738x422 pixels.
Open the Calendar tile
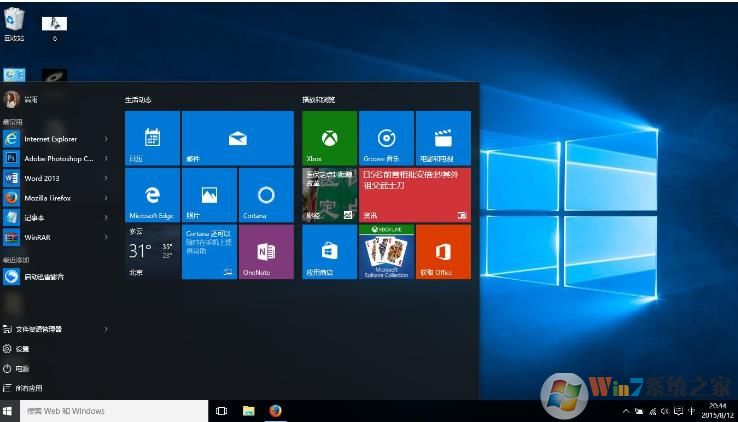tap(152, 138)
